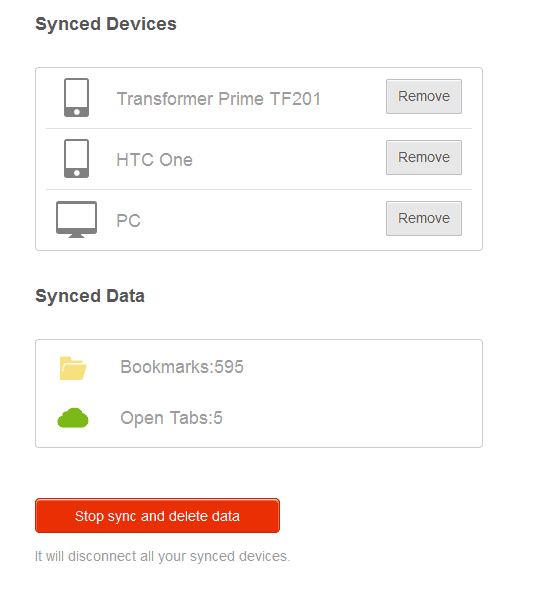Select the Transformer Prime TF201 device name
546x596 pixels.
coord(219,99)
